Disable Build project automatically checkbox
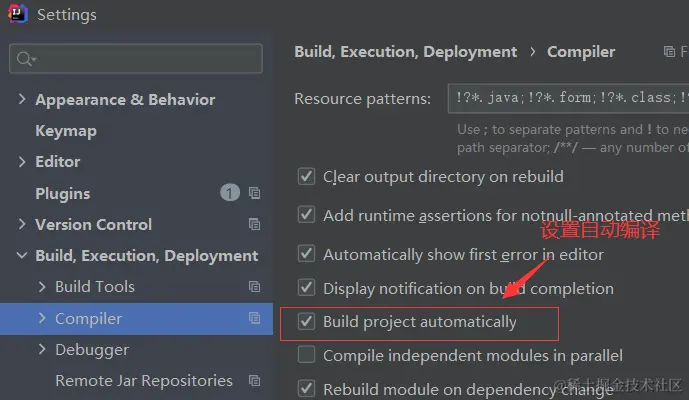Viewport: 689px width, 400px height. tap(307, 322)
